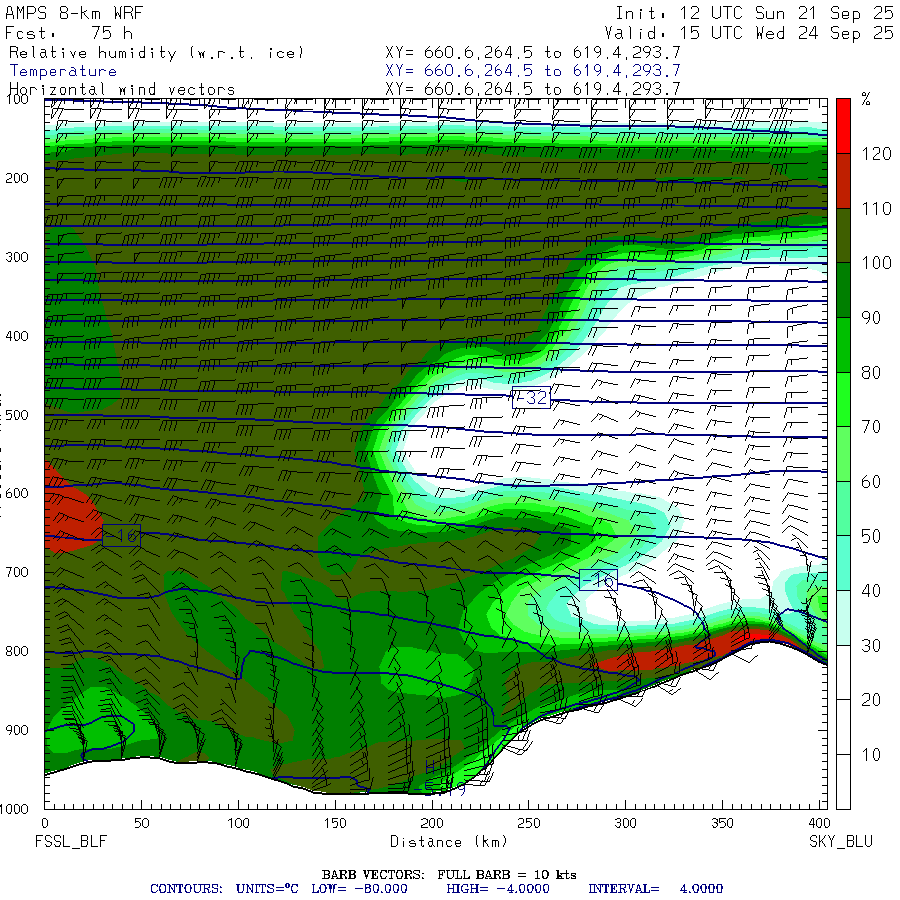
Task: Select the "Fcst: 75 h" forecast hour text
Action: pos(69,33)
